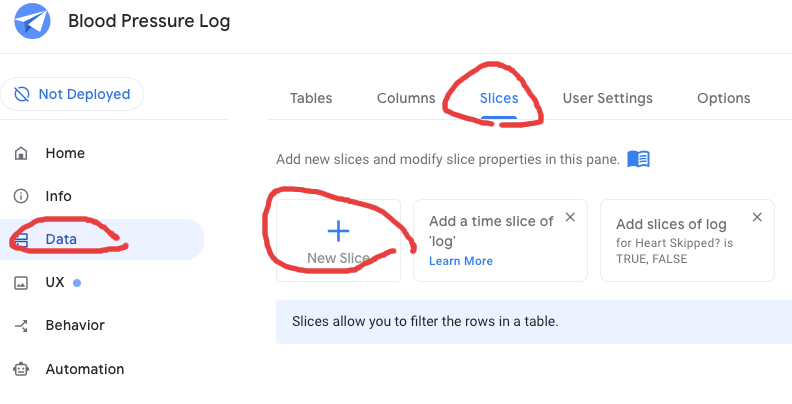Open the Options tab
This screenshot has width=792, height=404.
(x=723, y=98)
